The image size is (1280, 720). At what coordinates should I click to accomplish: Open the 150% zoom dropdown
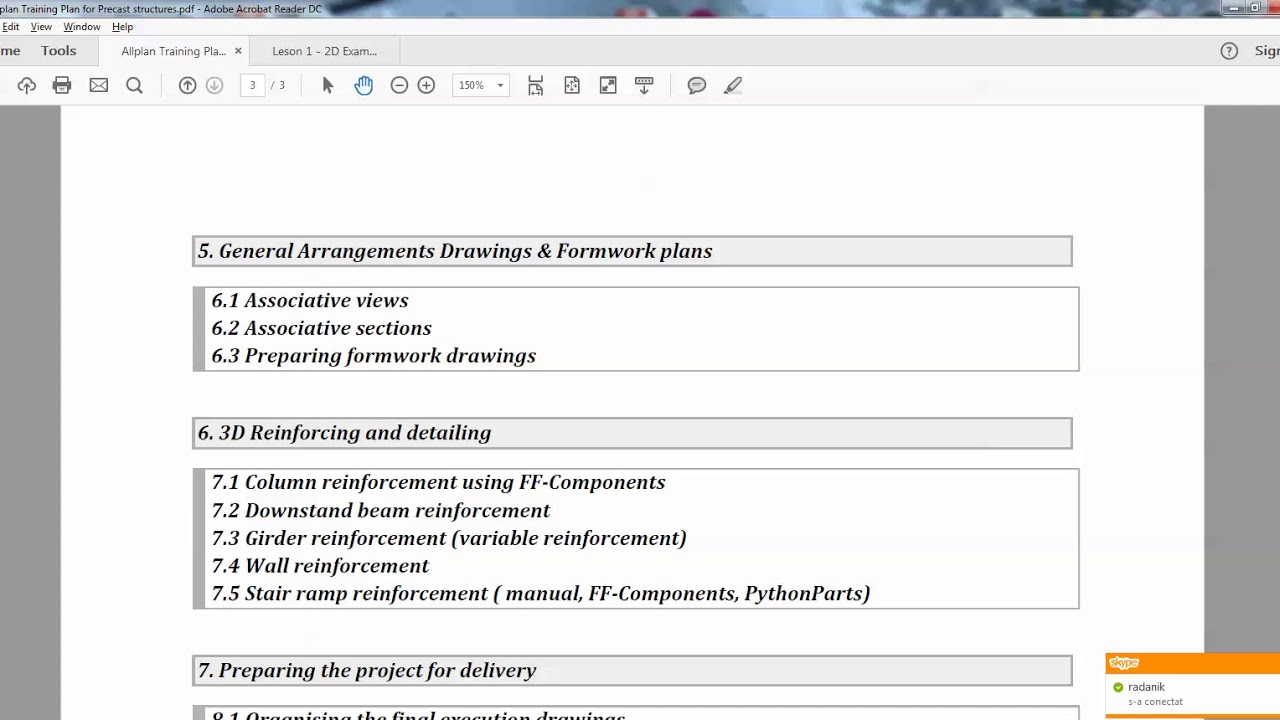pos(481,86)
